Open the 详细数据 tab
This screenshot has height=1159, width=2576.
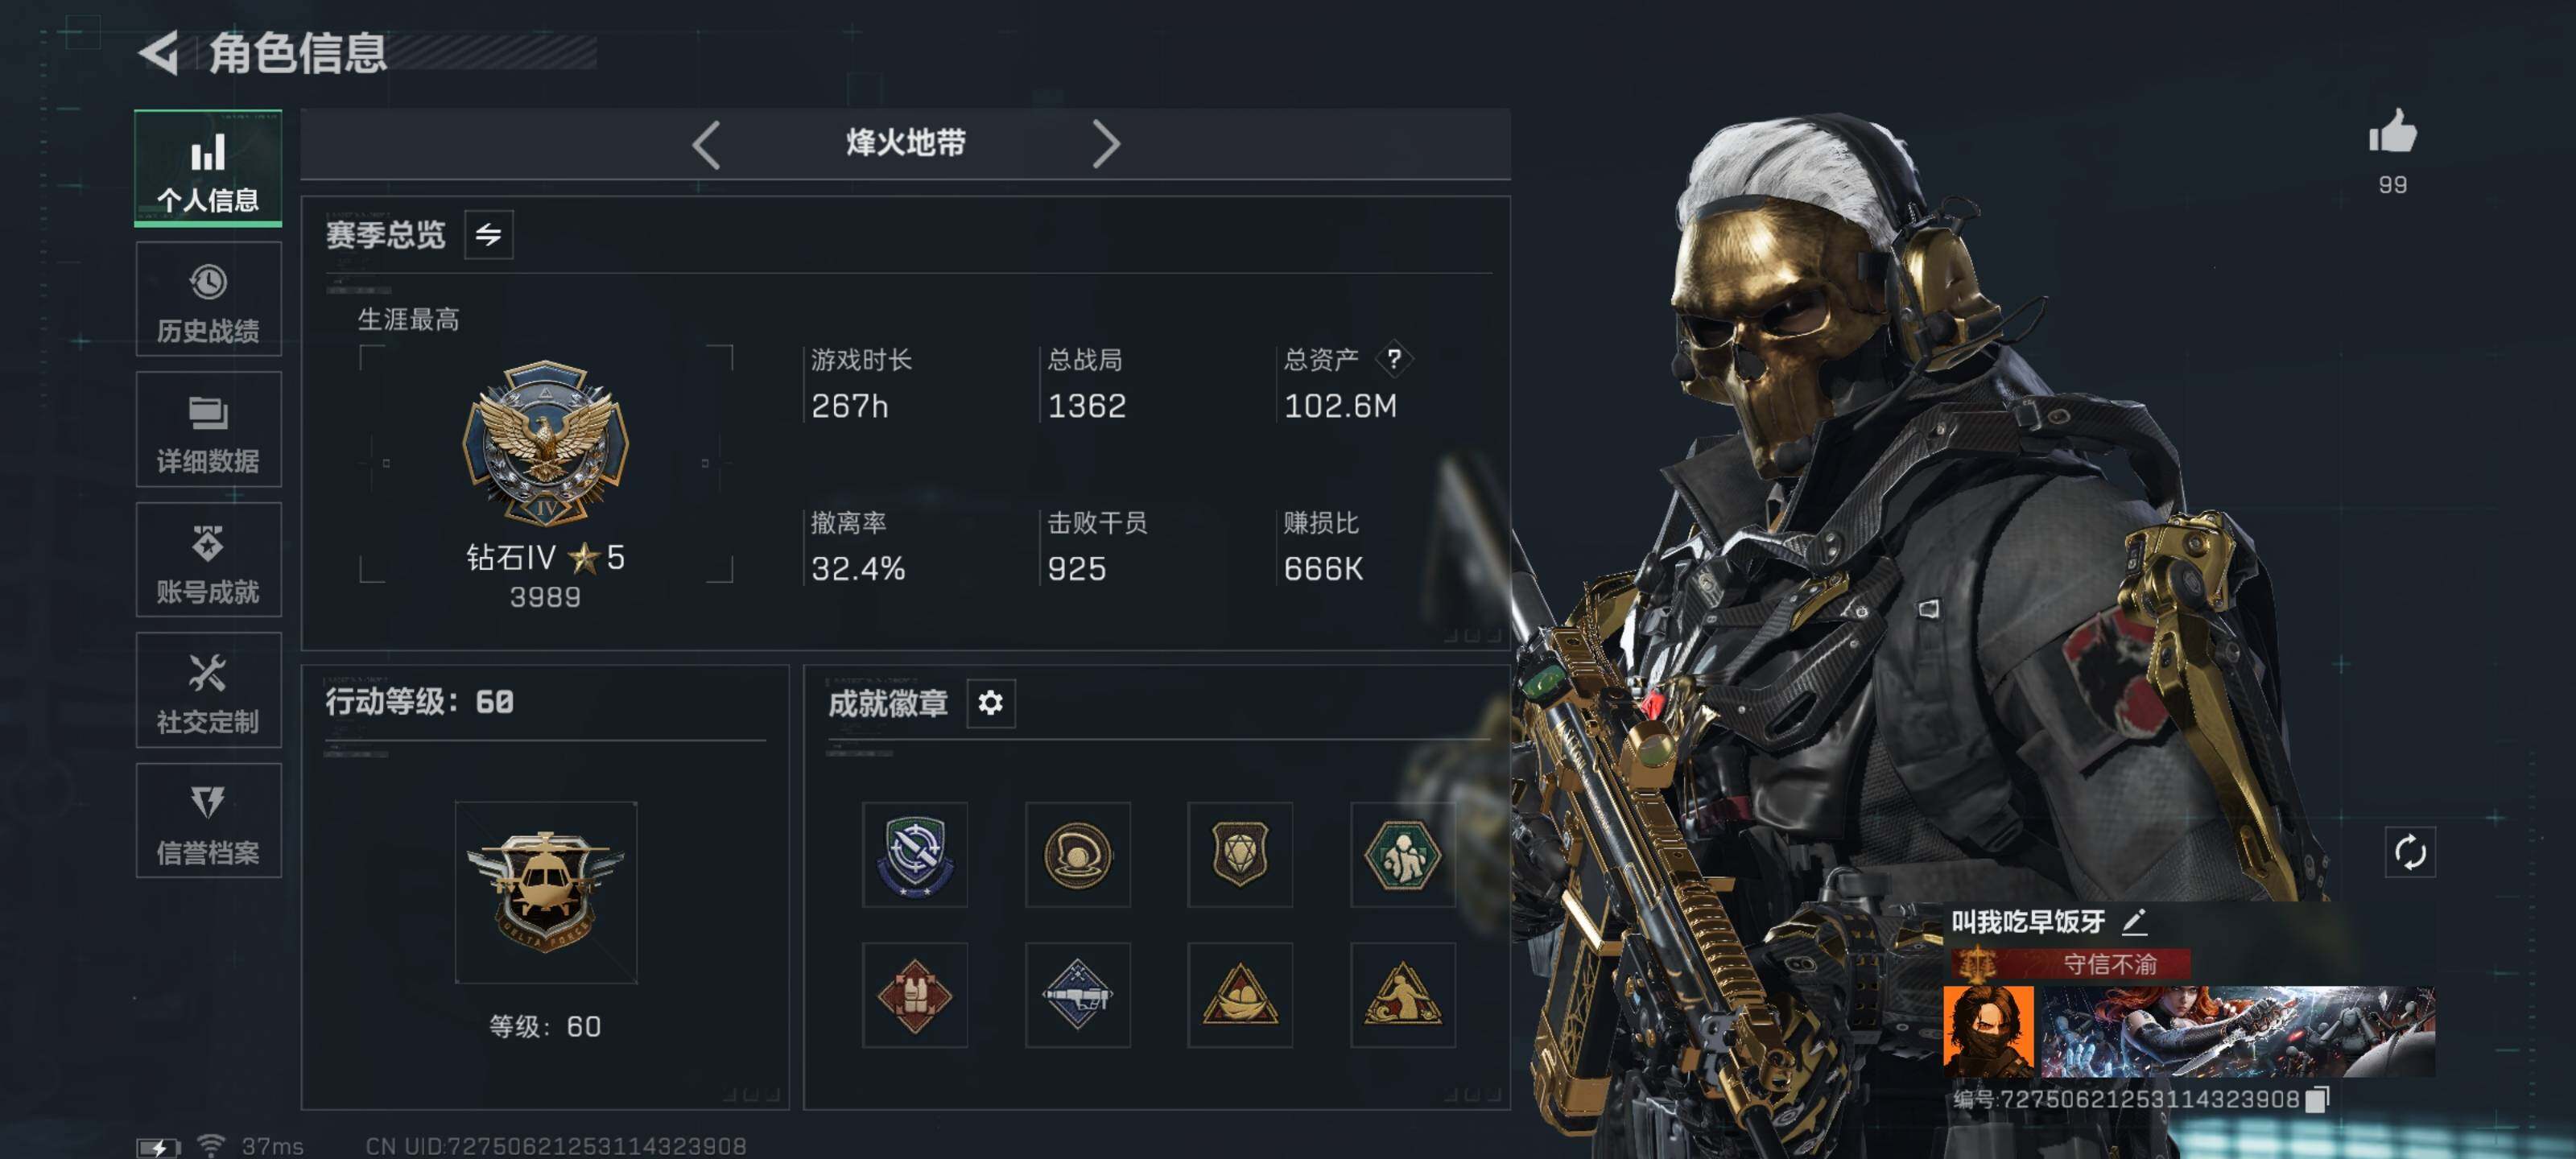[208, 430]
